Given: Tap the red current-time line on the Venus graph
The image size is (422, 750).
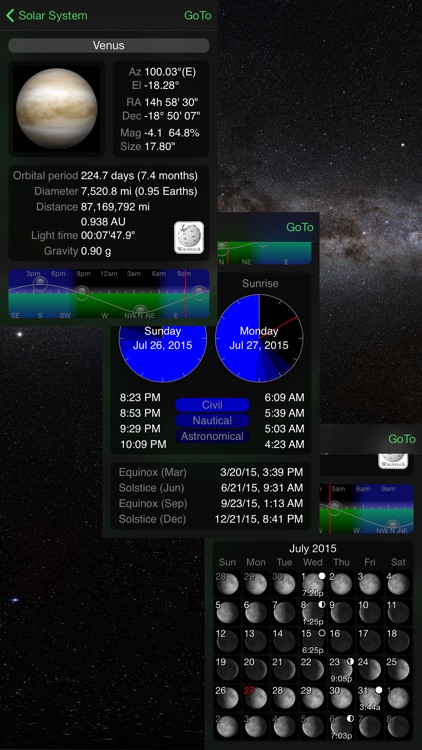Looking at the screenshot, I should point(185,294).
